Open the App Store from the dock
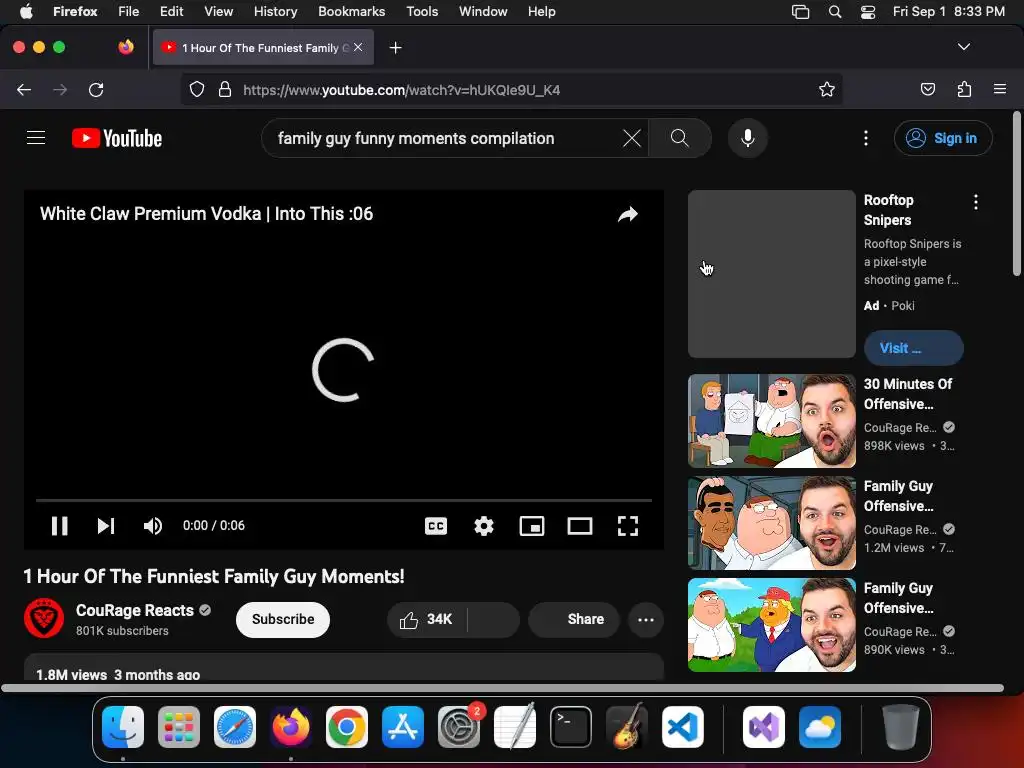Image resolution: width=1024 pixels, height=768 pixels. click(x=403, y=727)
